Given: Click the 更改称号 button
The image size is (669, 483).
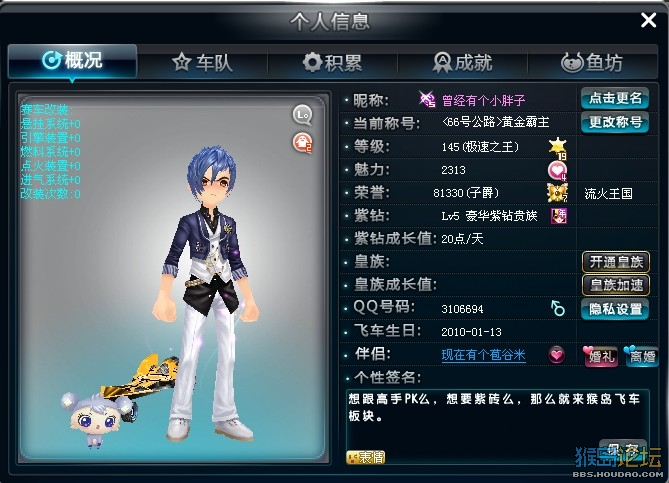Looking at the screenshot, I should pos(615,122).
